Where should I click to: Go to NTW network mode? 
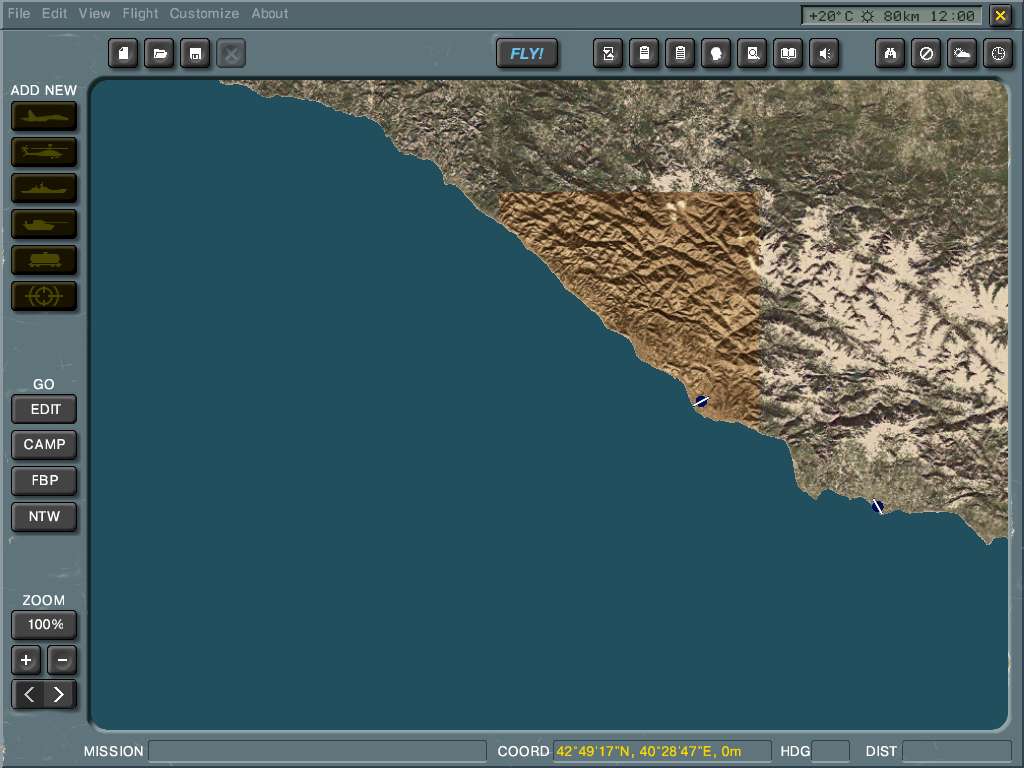[x=44, y=517]
